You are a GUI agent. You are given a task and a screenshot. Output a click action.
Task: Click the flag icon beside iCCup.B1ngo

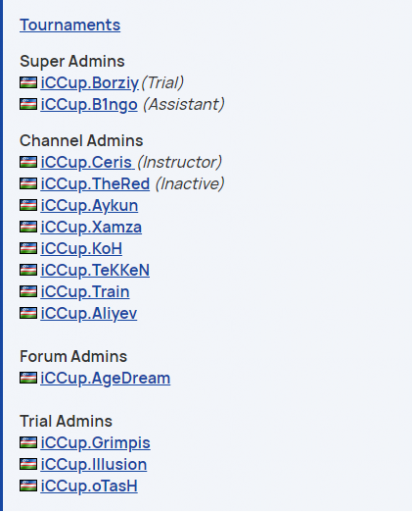28,104
